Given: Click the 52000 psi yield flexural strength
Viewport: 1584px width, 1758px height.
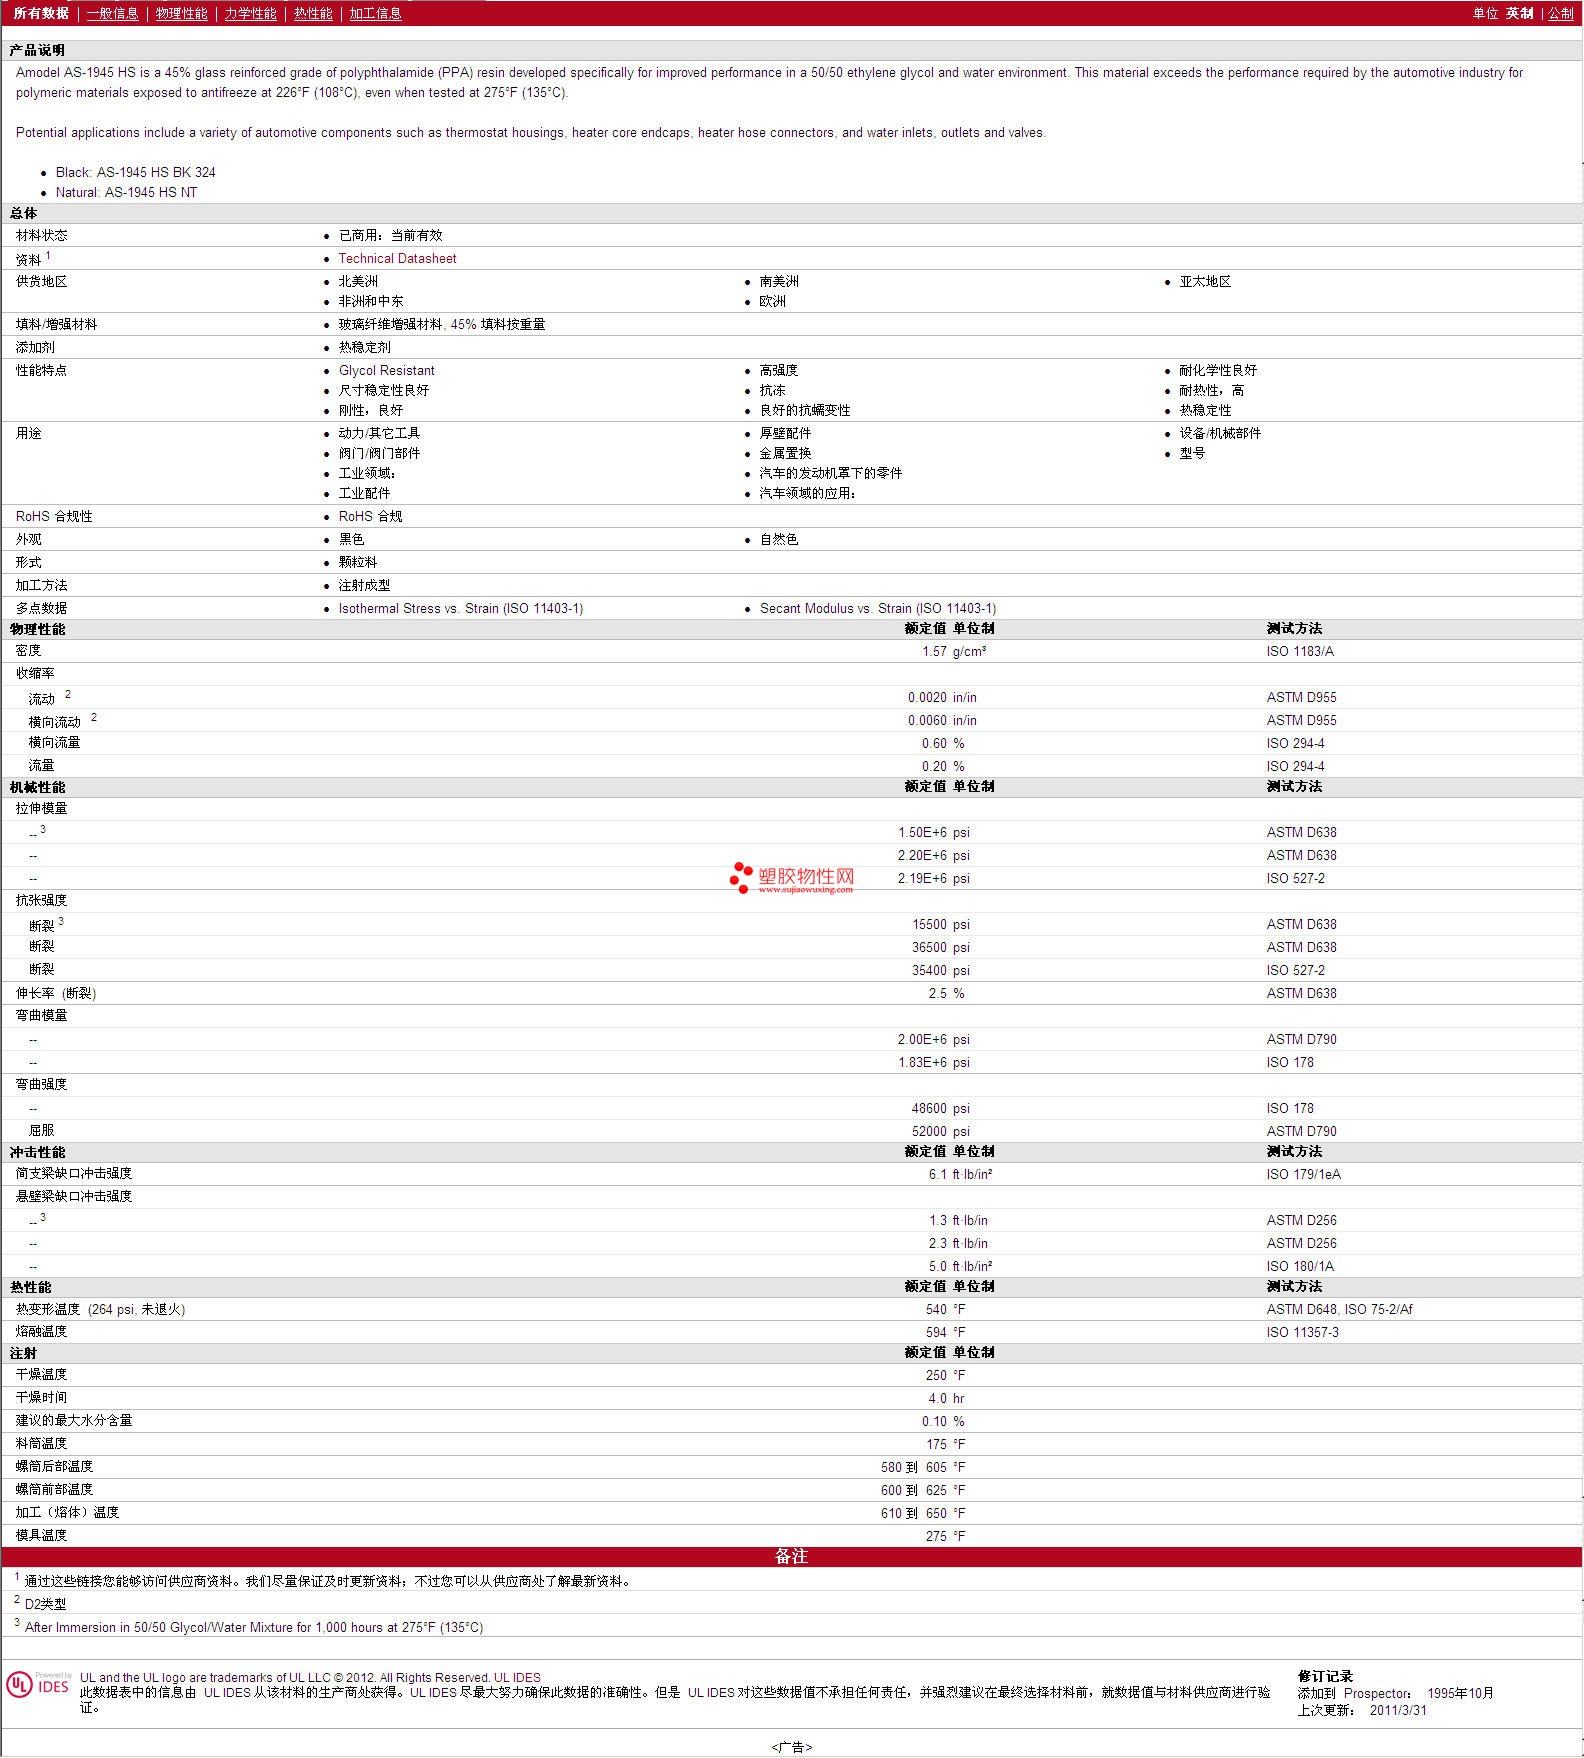Looking at the screenshot, I should coord(941,1131).
